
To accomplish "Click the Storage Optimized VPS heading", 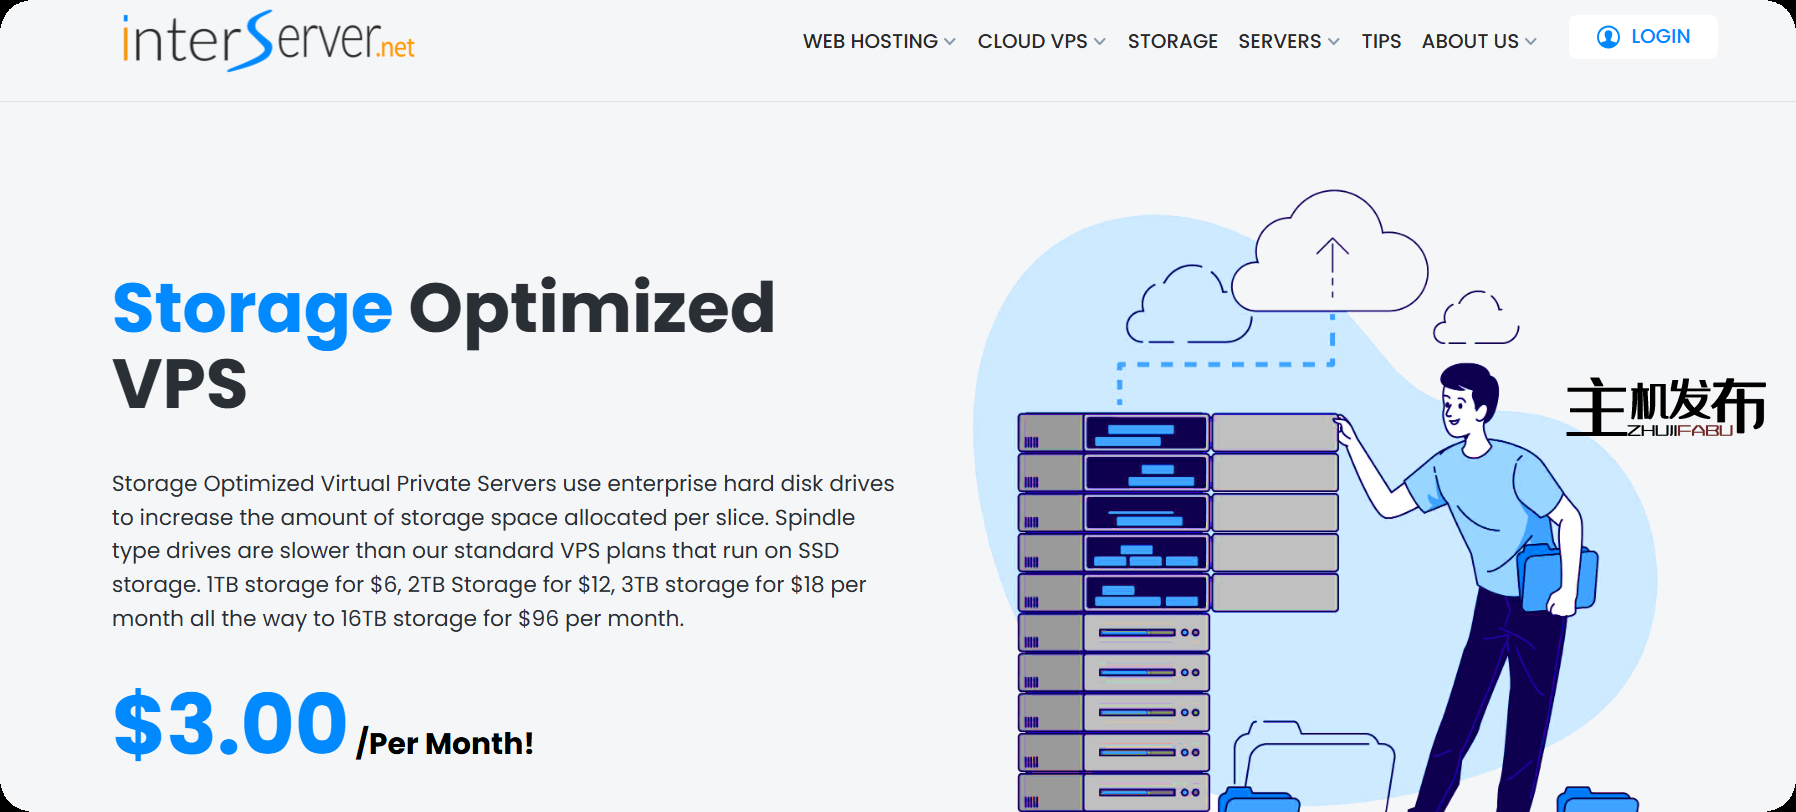I will click(443, 344).
